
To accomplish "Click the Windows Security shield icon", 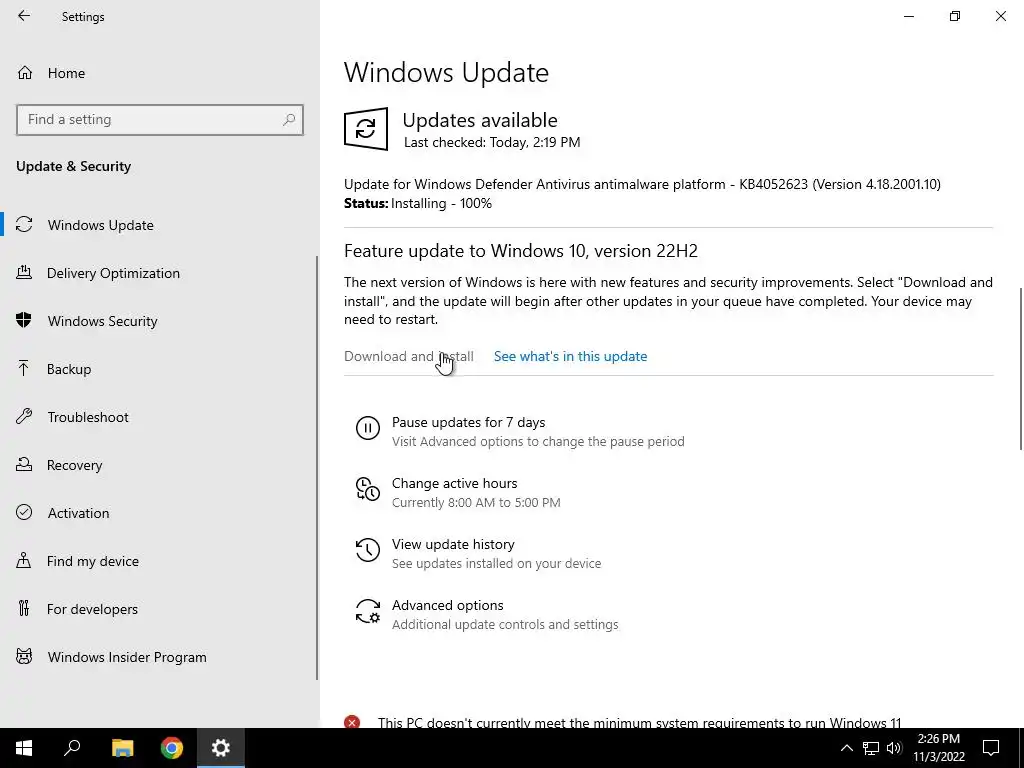I will click(x=24, y=320).
